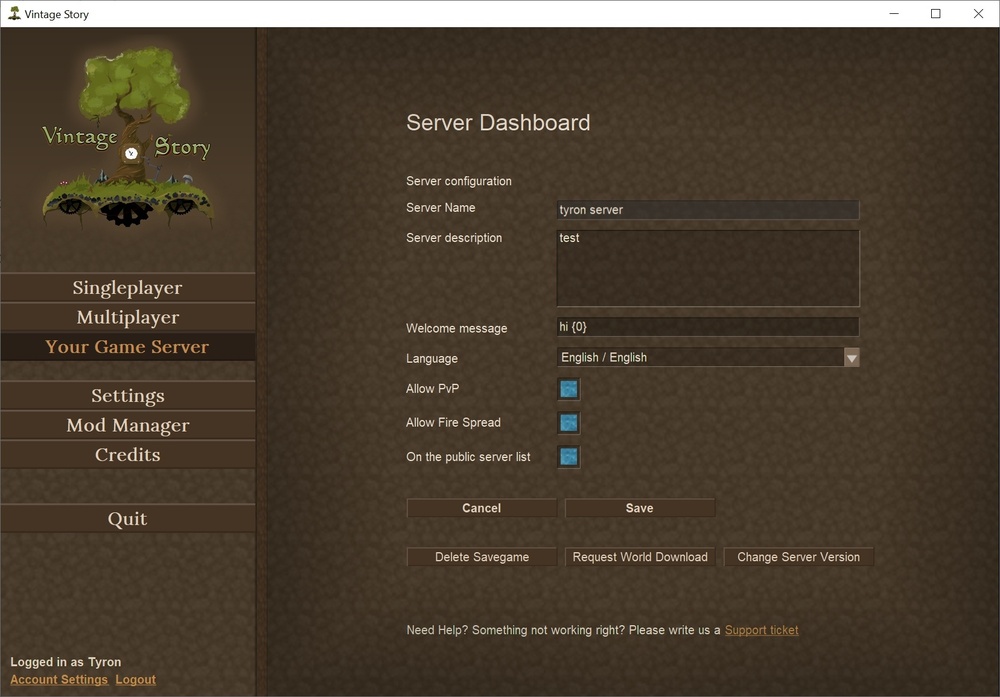Open a Support ticket
The image size is (1000, 697).
(761, 630)
